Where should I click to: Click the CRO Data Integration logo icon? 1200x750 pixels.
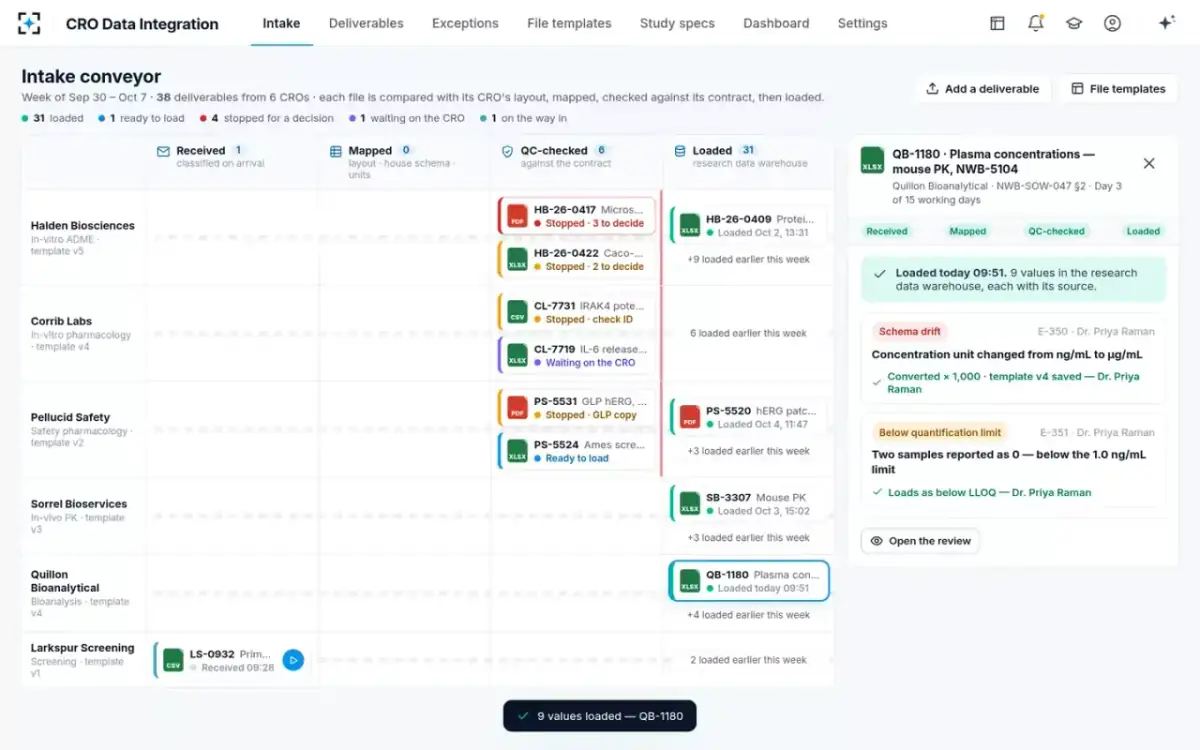(30, 23)
